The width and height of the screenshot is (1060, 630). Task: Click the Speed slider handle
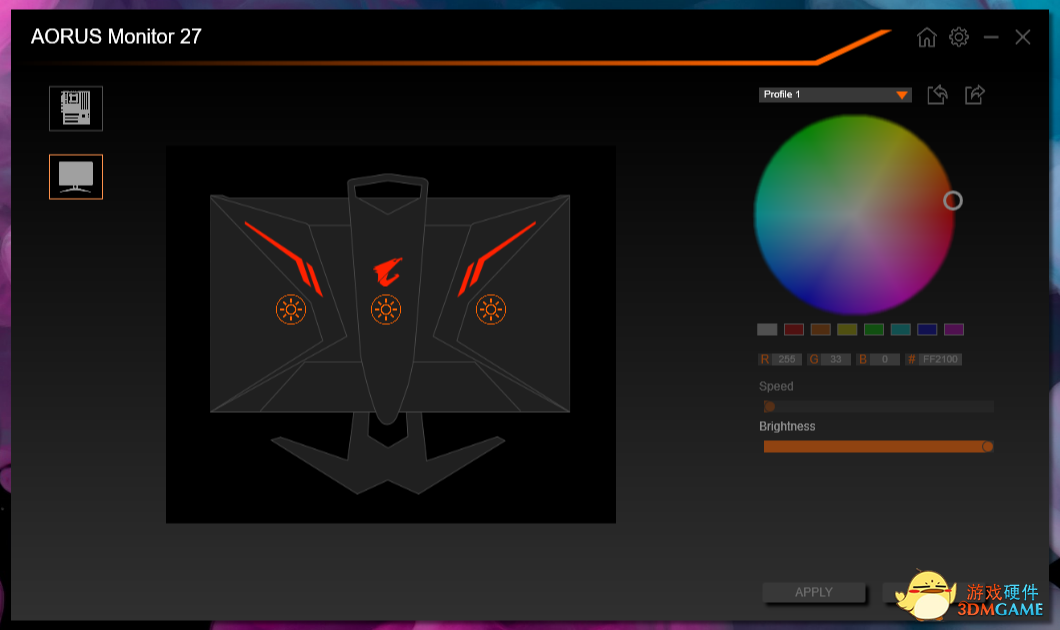coord(769,406)
